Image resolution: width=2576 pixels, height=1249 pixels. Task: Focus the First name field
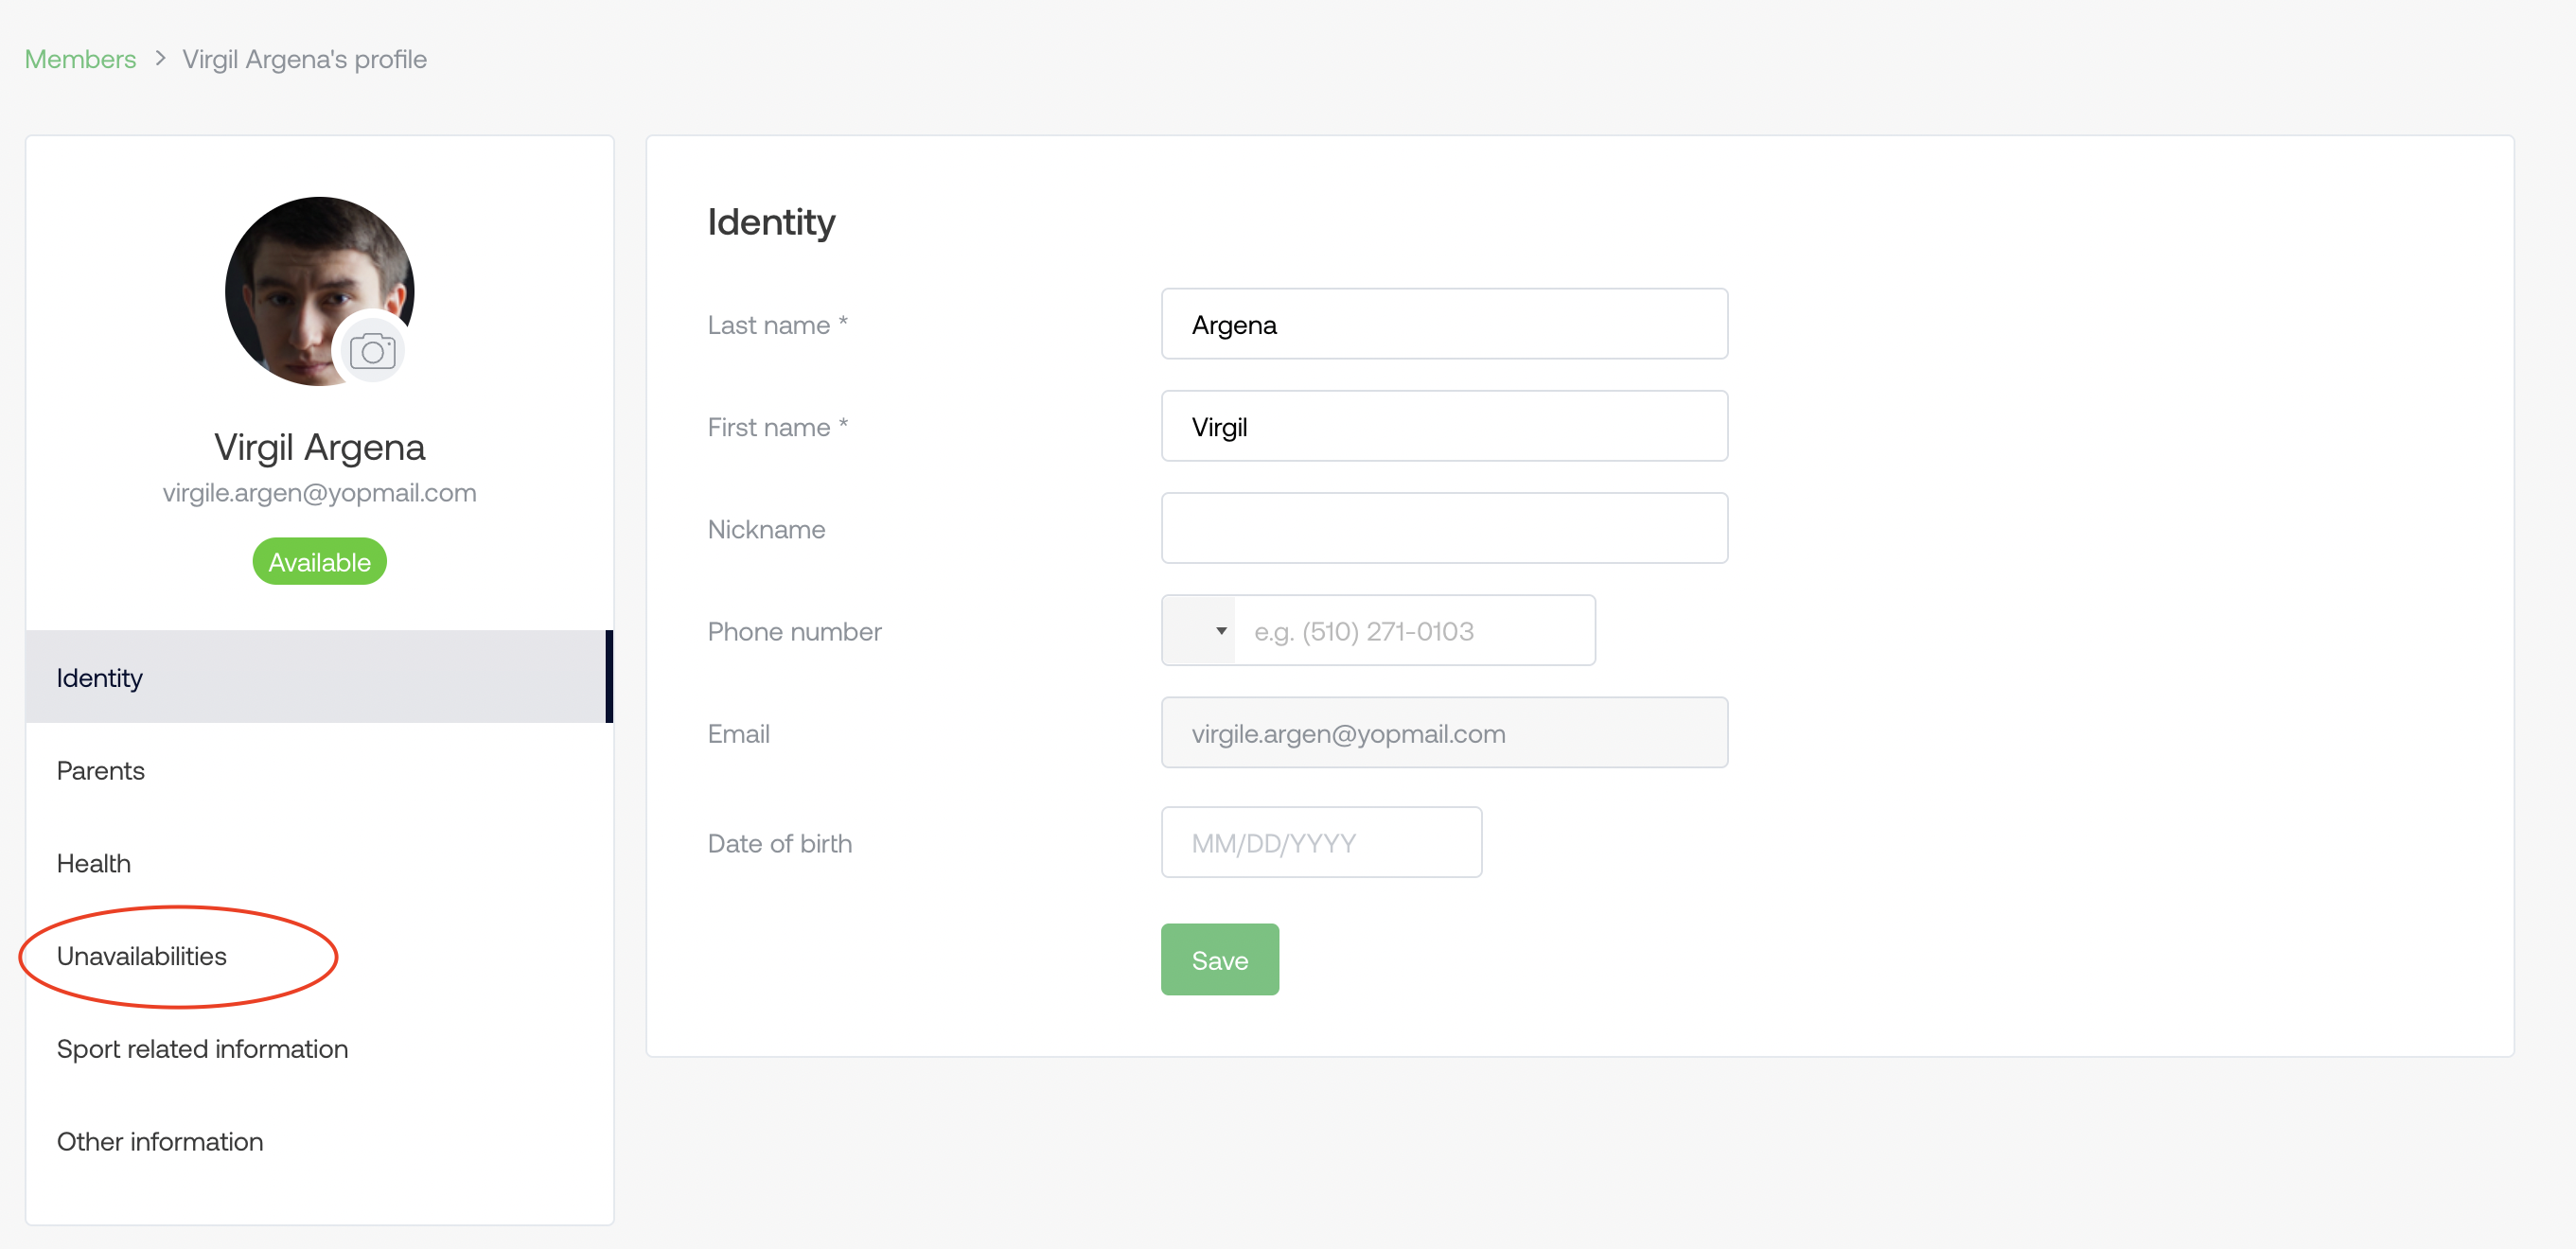click(1444, 426)
